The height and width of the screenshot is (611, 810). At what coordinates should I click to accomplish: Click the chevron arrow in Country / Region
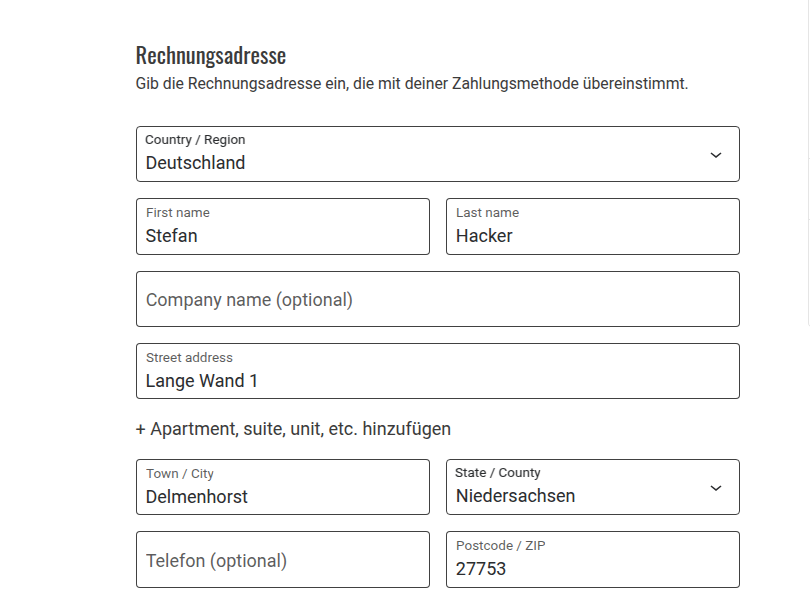715,155
